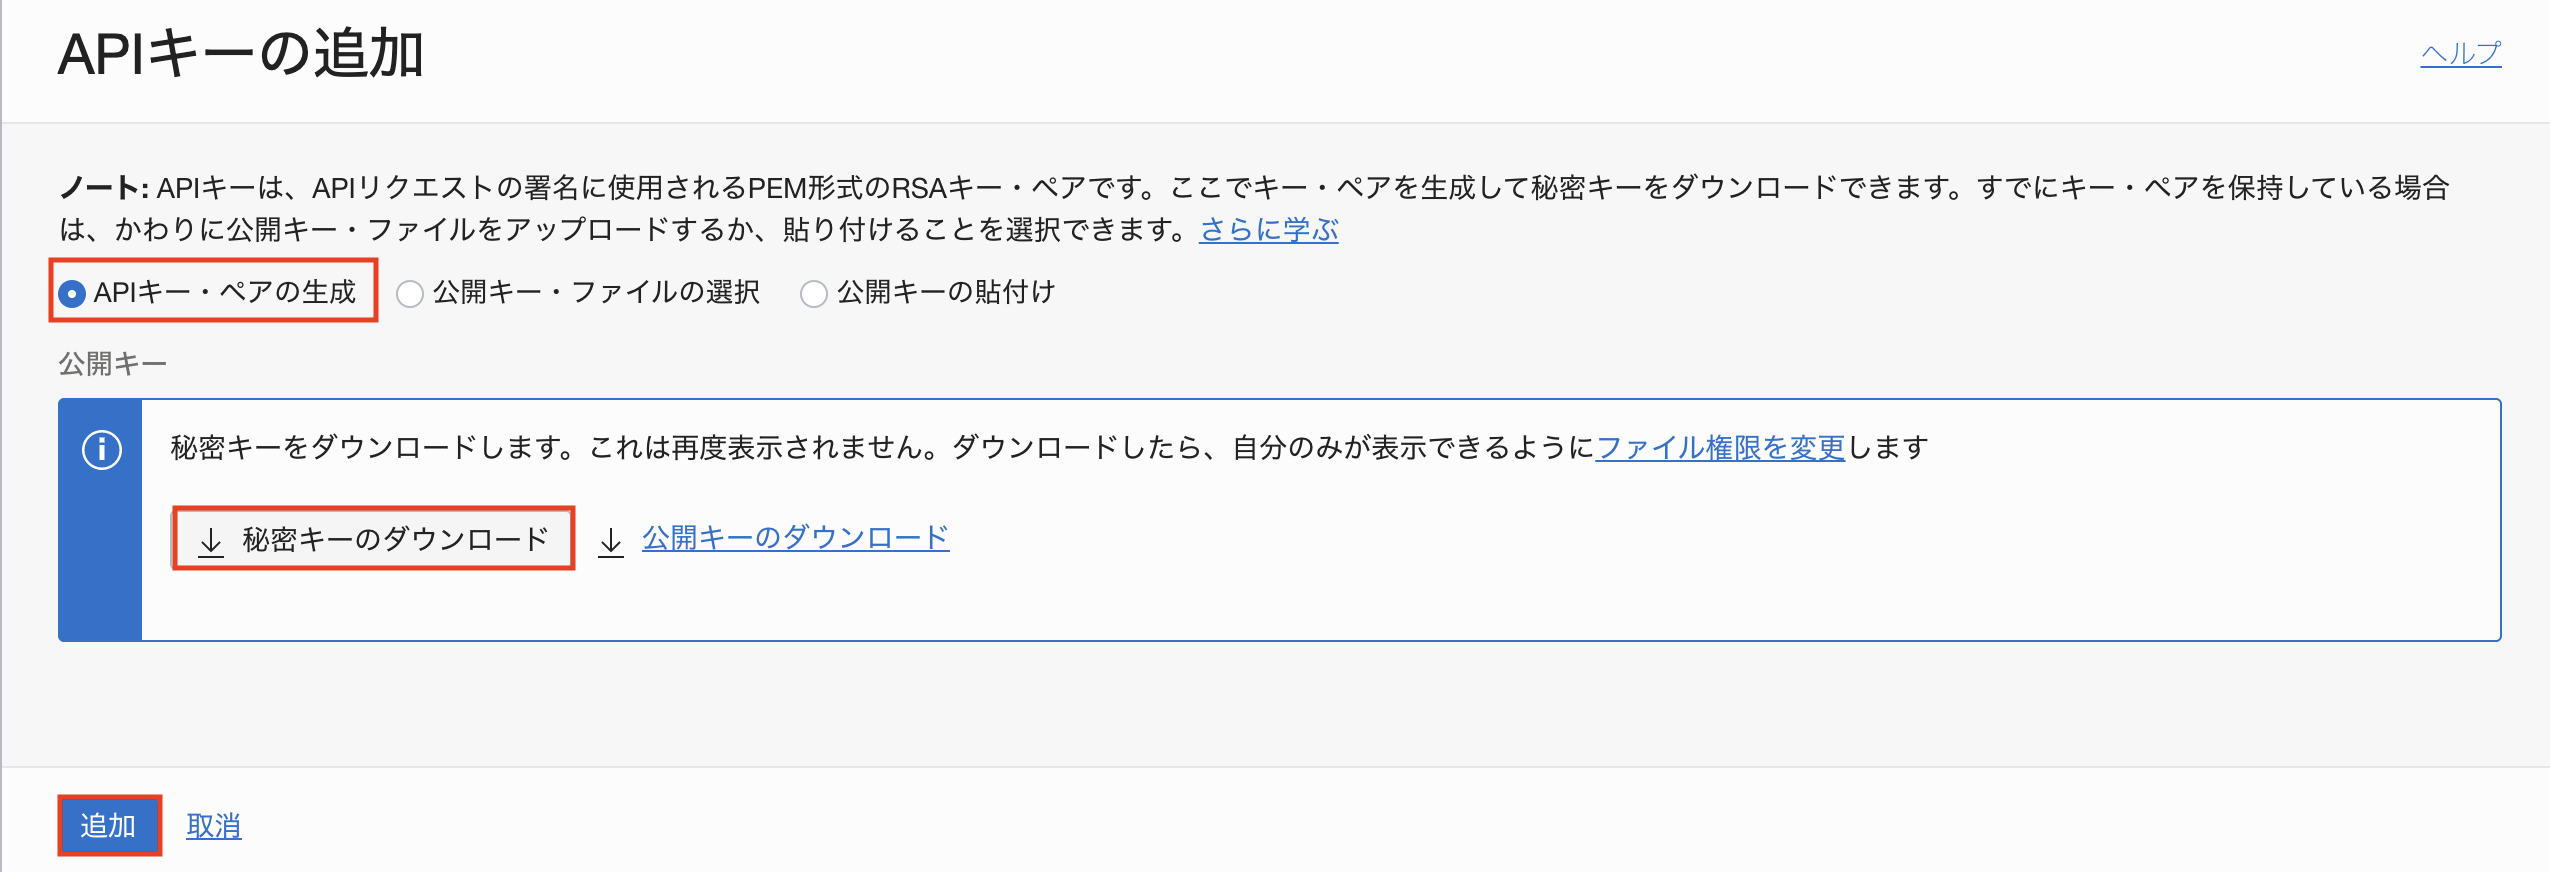Image resolution: width=2550 pixels, height=872 pixels.
Task: Click the download arrow icon beside 公開キーのダウンロード
Action: pos(610,541)
